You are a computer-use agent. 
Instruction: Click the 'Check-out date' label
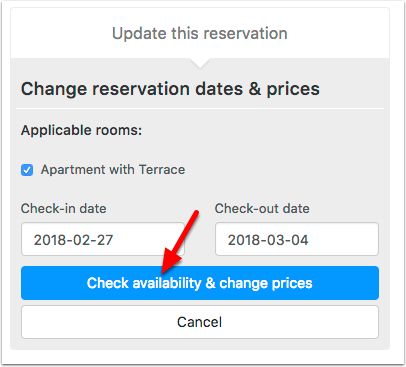262,209
